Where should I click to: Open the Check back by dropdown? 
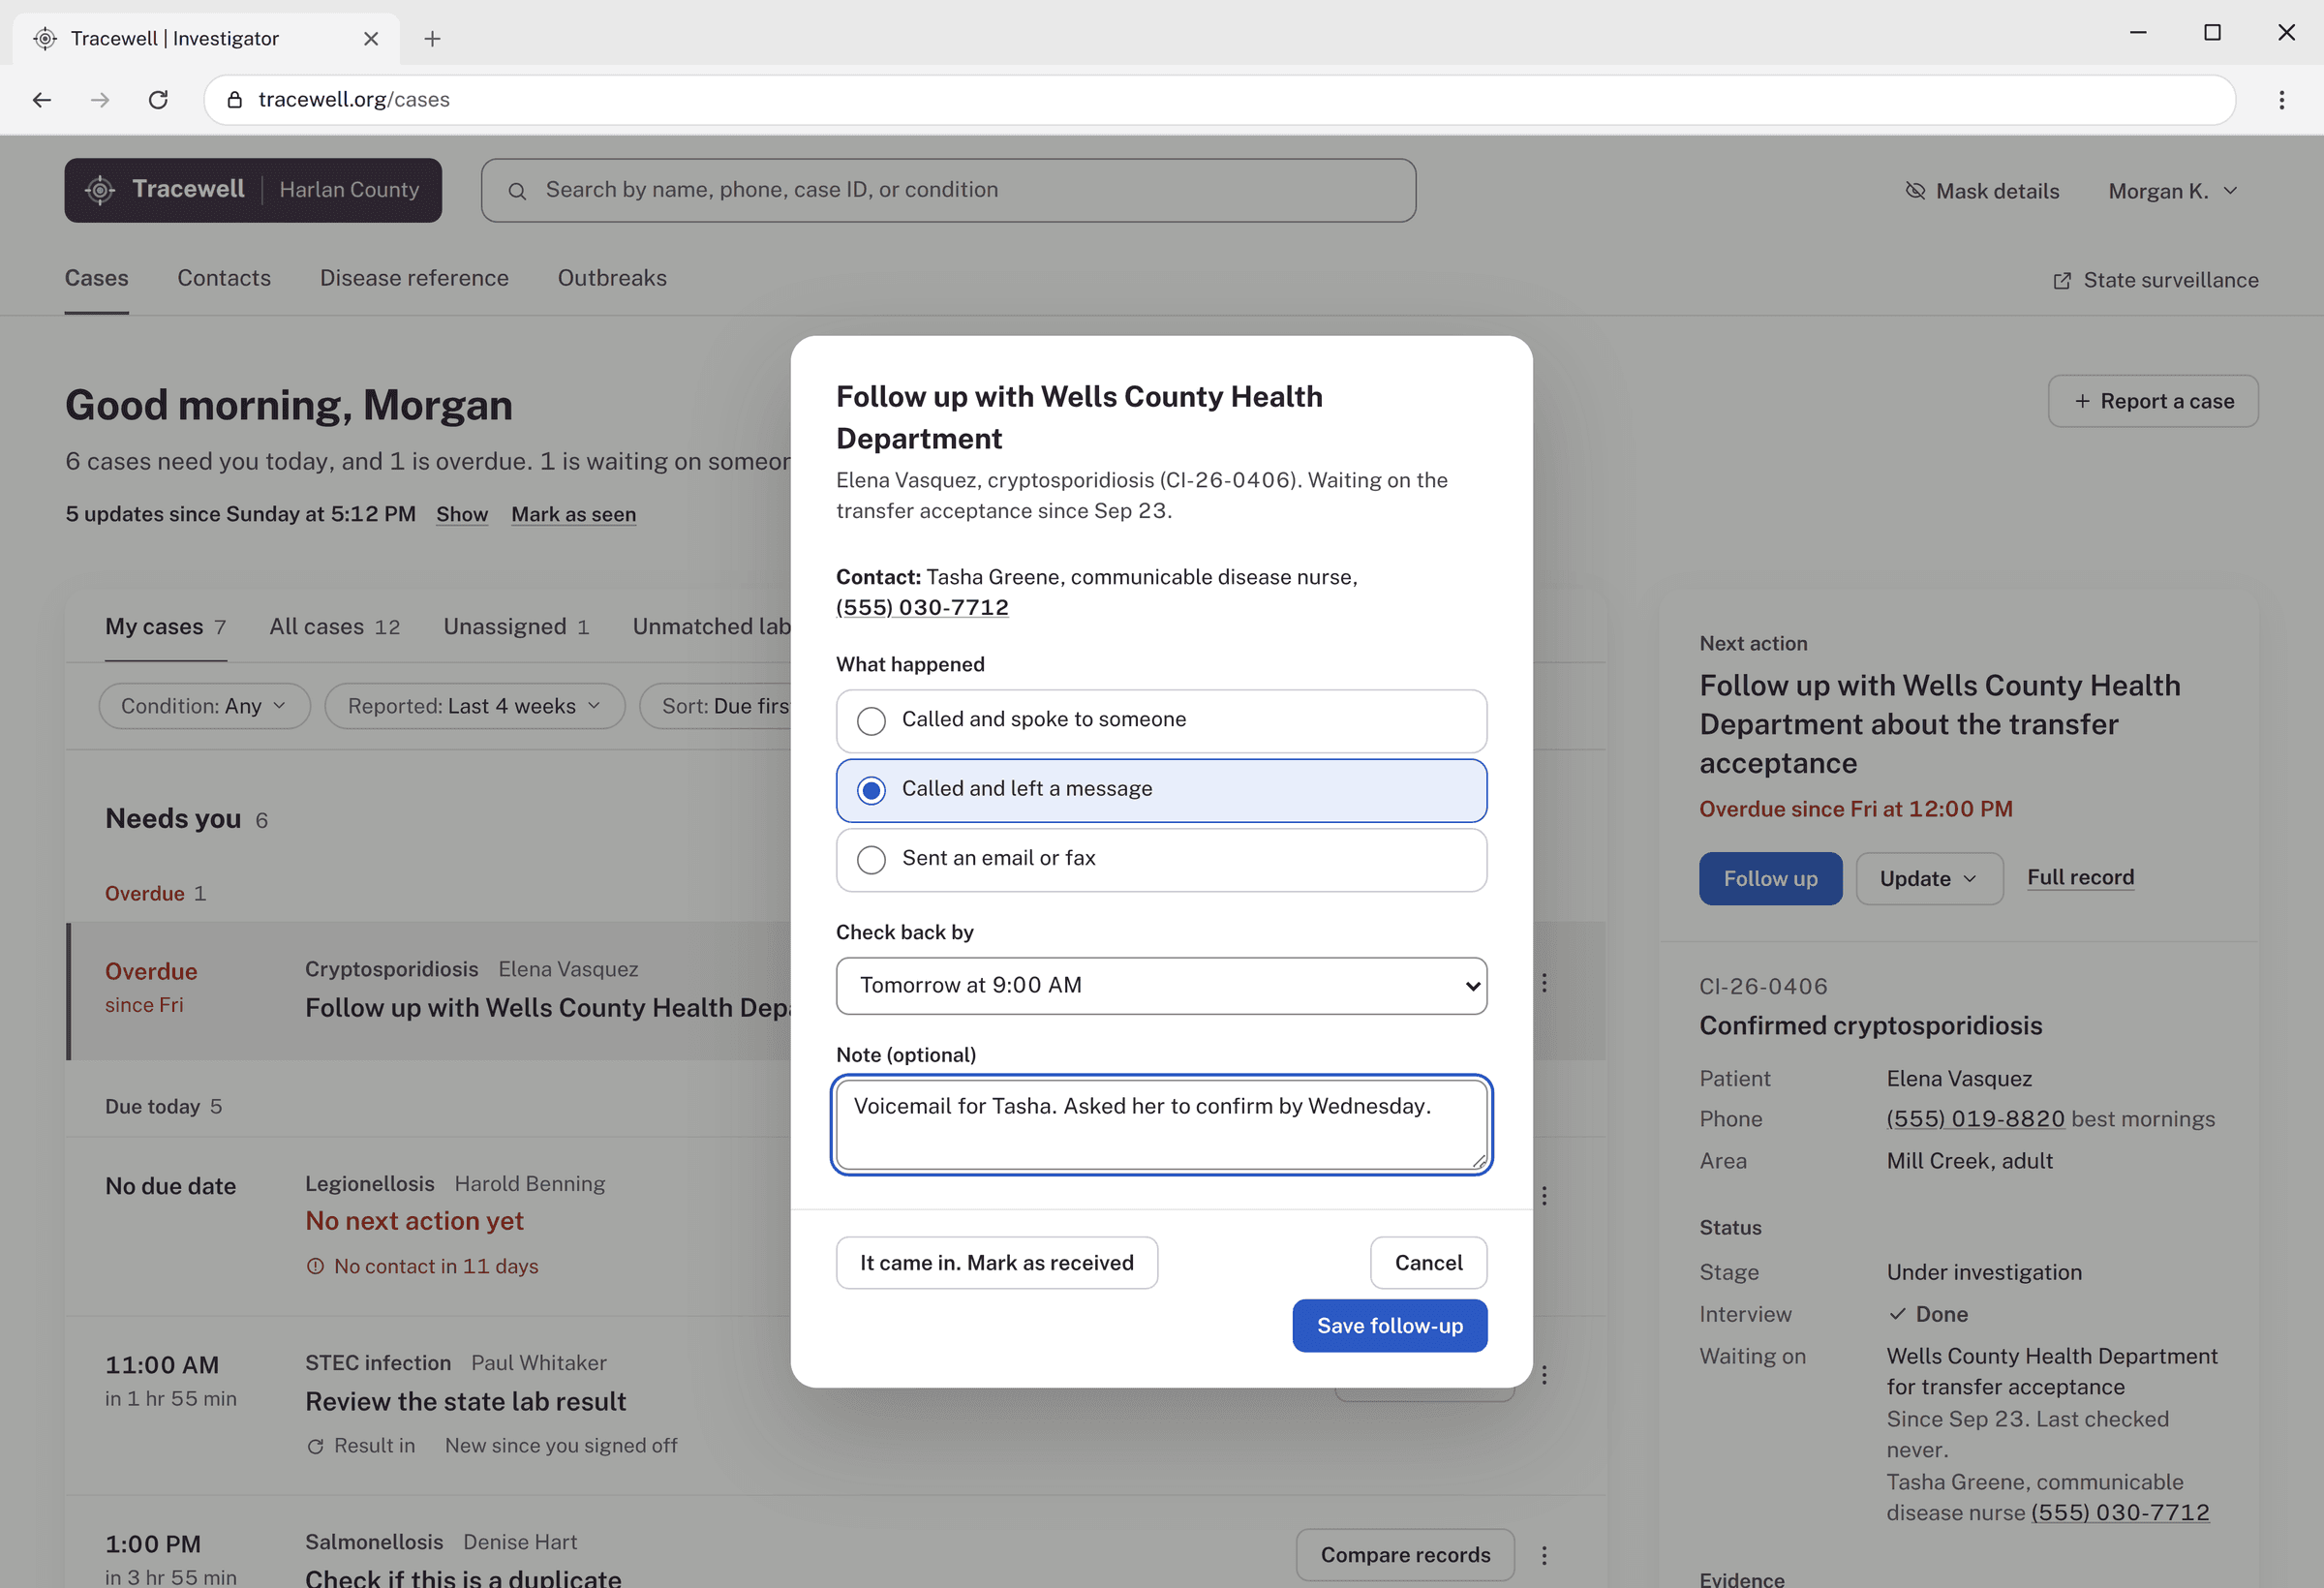click(x=1161, y=986)
